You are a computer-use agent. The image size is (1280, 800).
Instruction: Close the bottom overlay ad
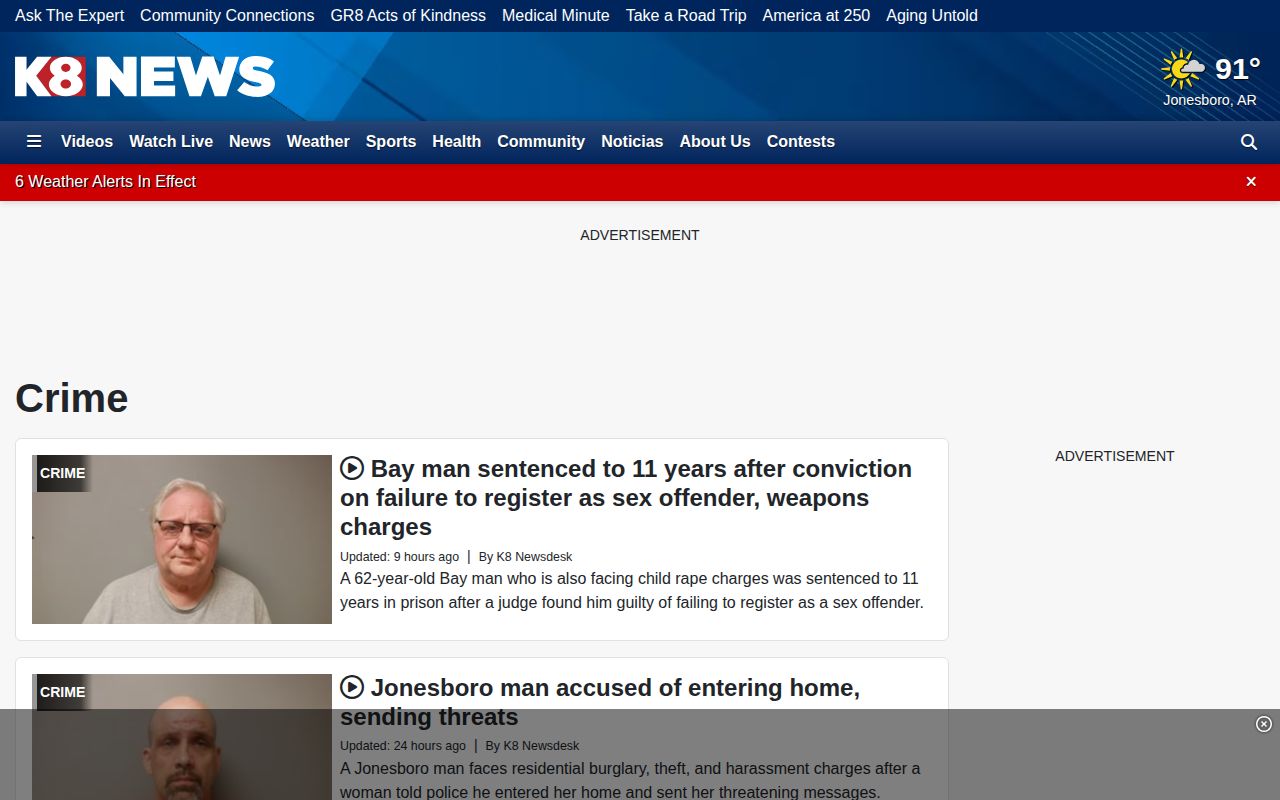coord(1264,724)
